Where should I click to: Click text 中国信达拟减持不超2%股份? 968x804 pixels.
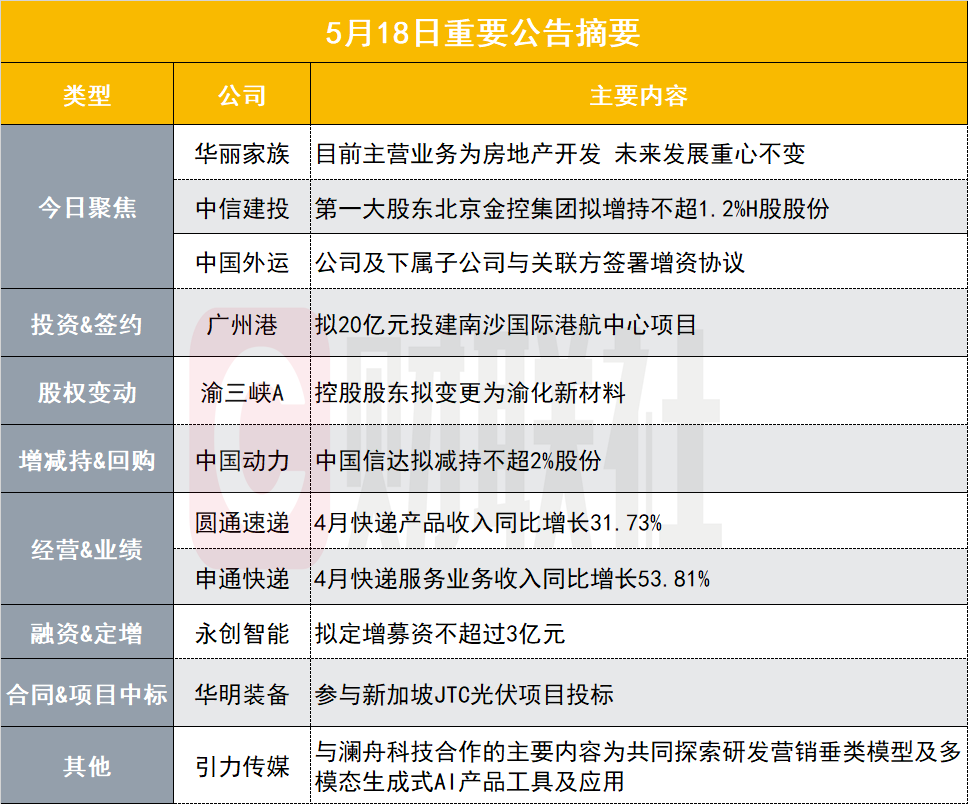(x=458, y=460)
